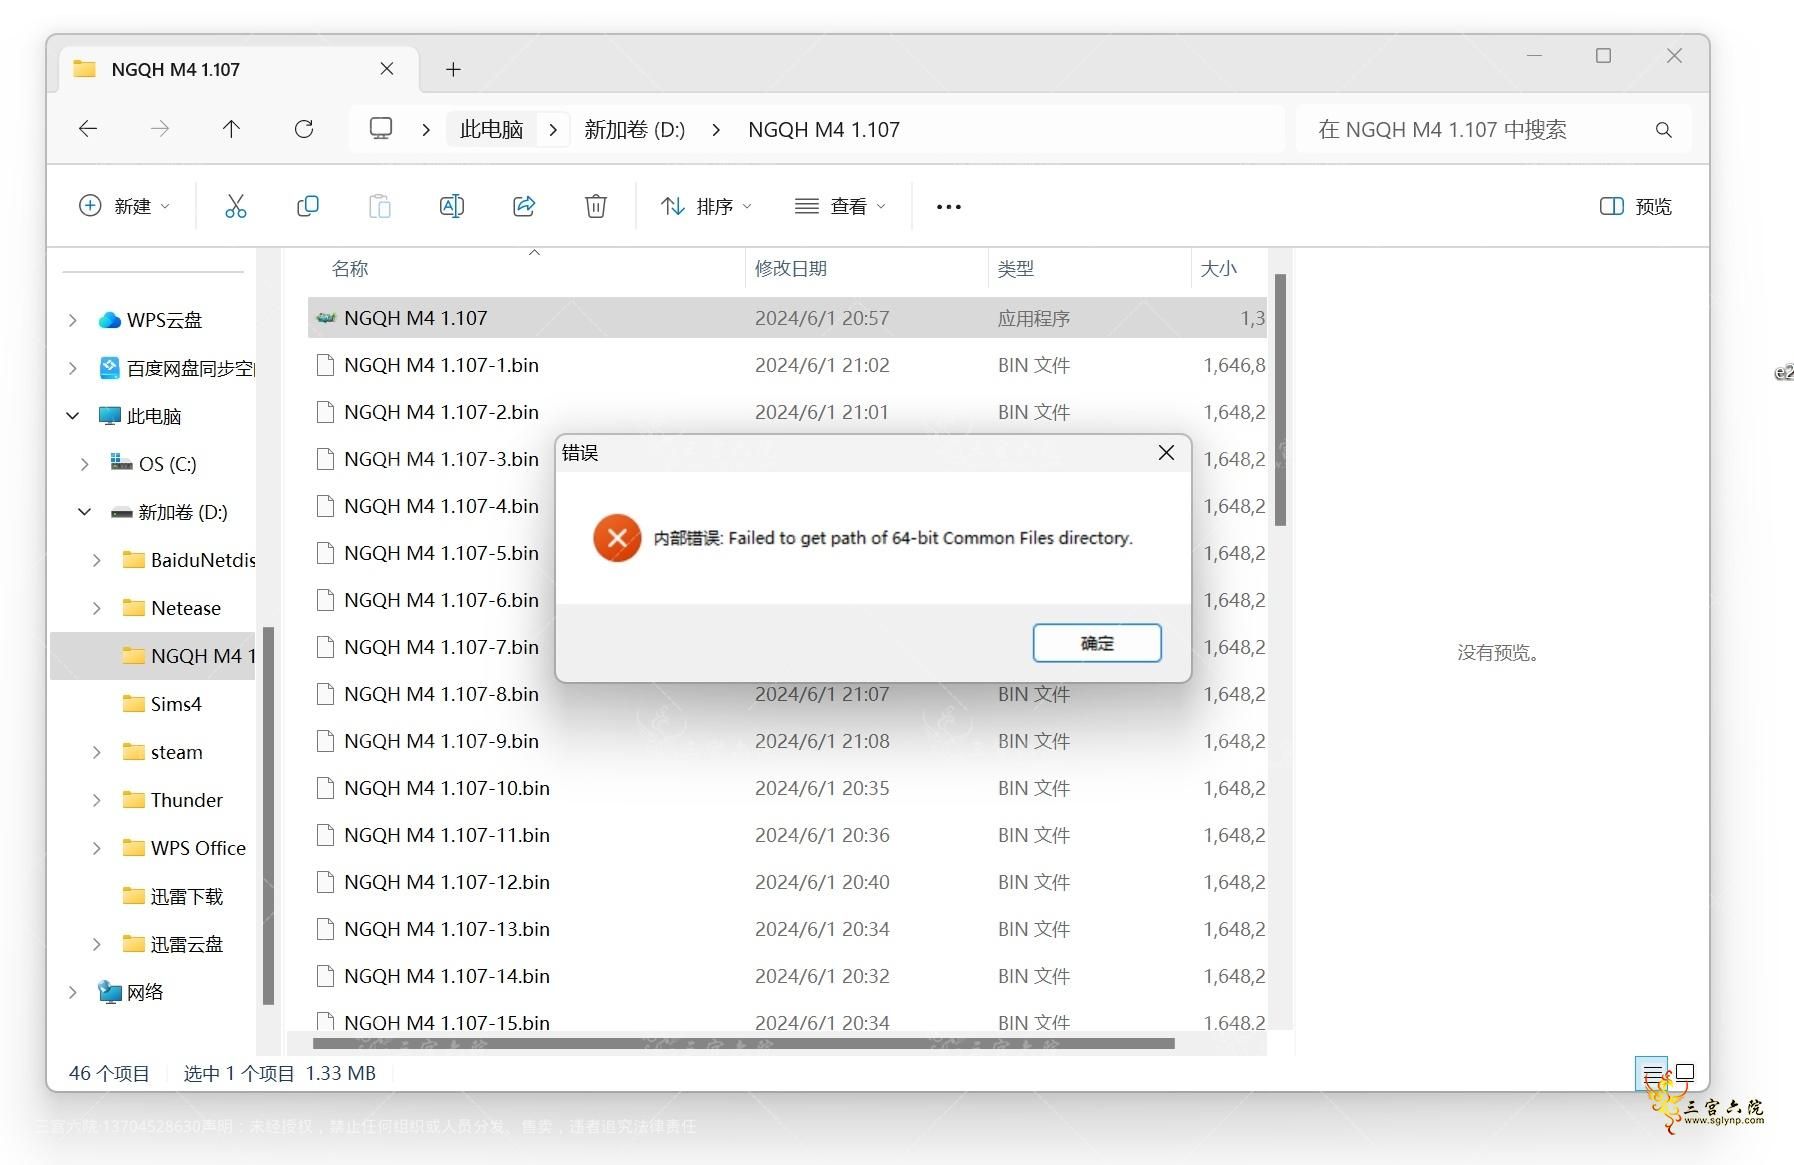The height and width of the screenshot is (1165, 1794).
Task: Expand 迅雷云盘 folder node
Action: [x=97, y=944]
